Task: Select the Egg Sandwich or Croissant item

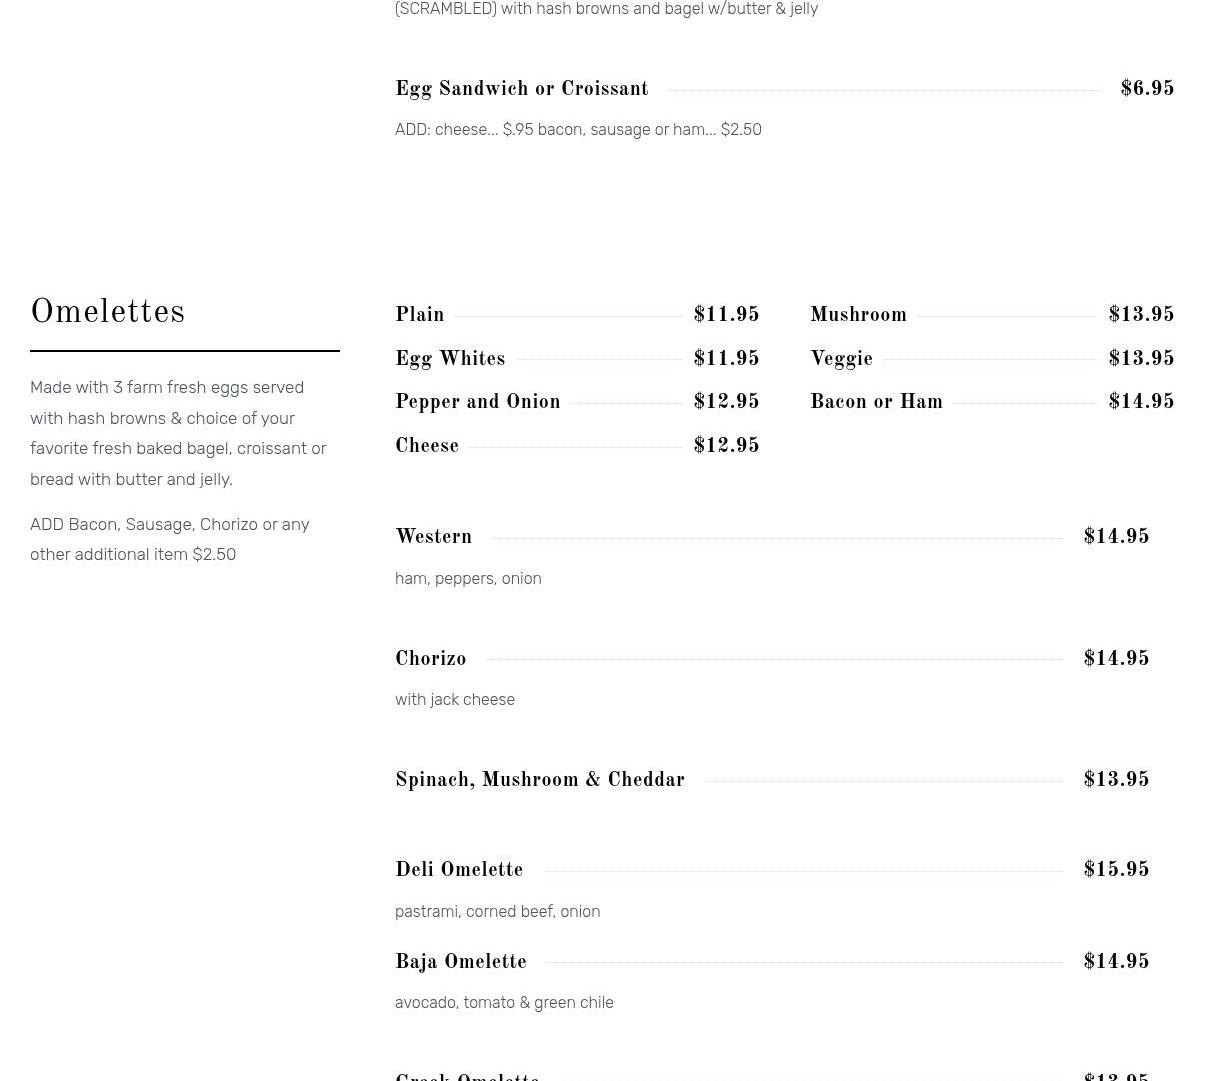Action: click(521, 90)
